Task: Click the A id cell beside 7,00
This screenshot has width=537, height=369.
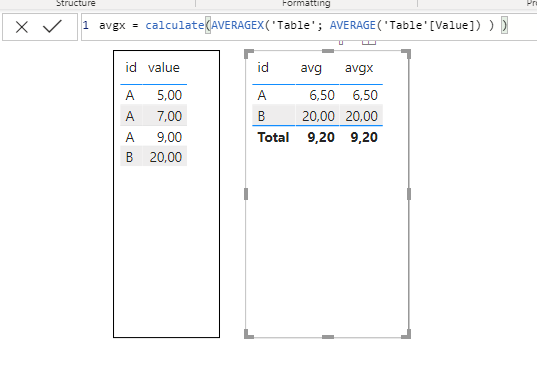Action: click(x=130, y=116)
